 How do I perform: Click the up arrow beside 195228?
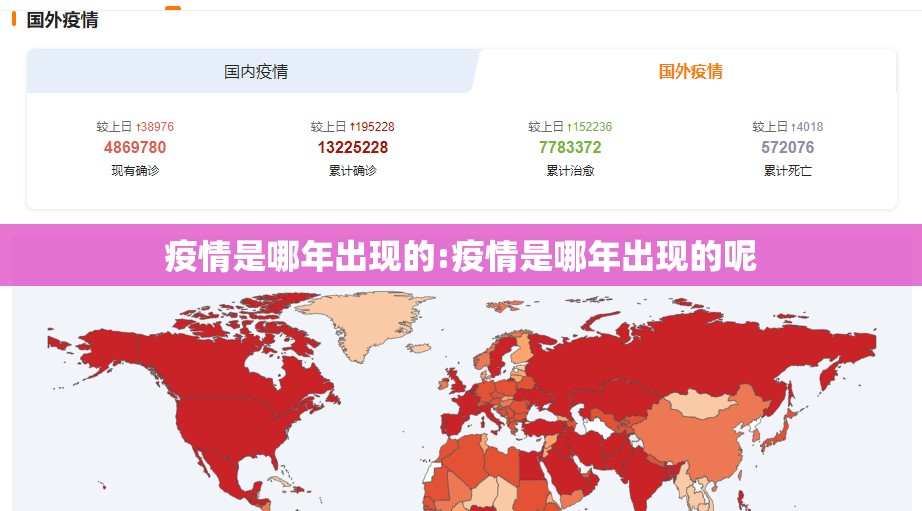(x=353, y=127)
